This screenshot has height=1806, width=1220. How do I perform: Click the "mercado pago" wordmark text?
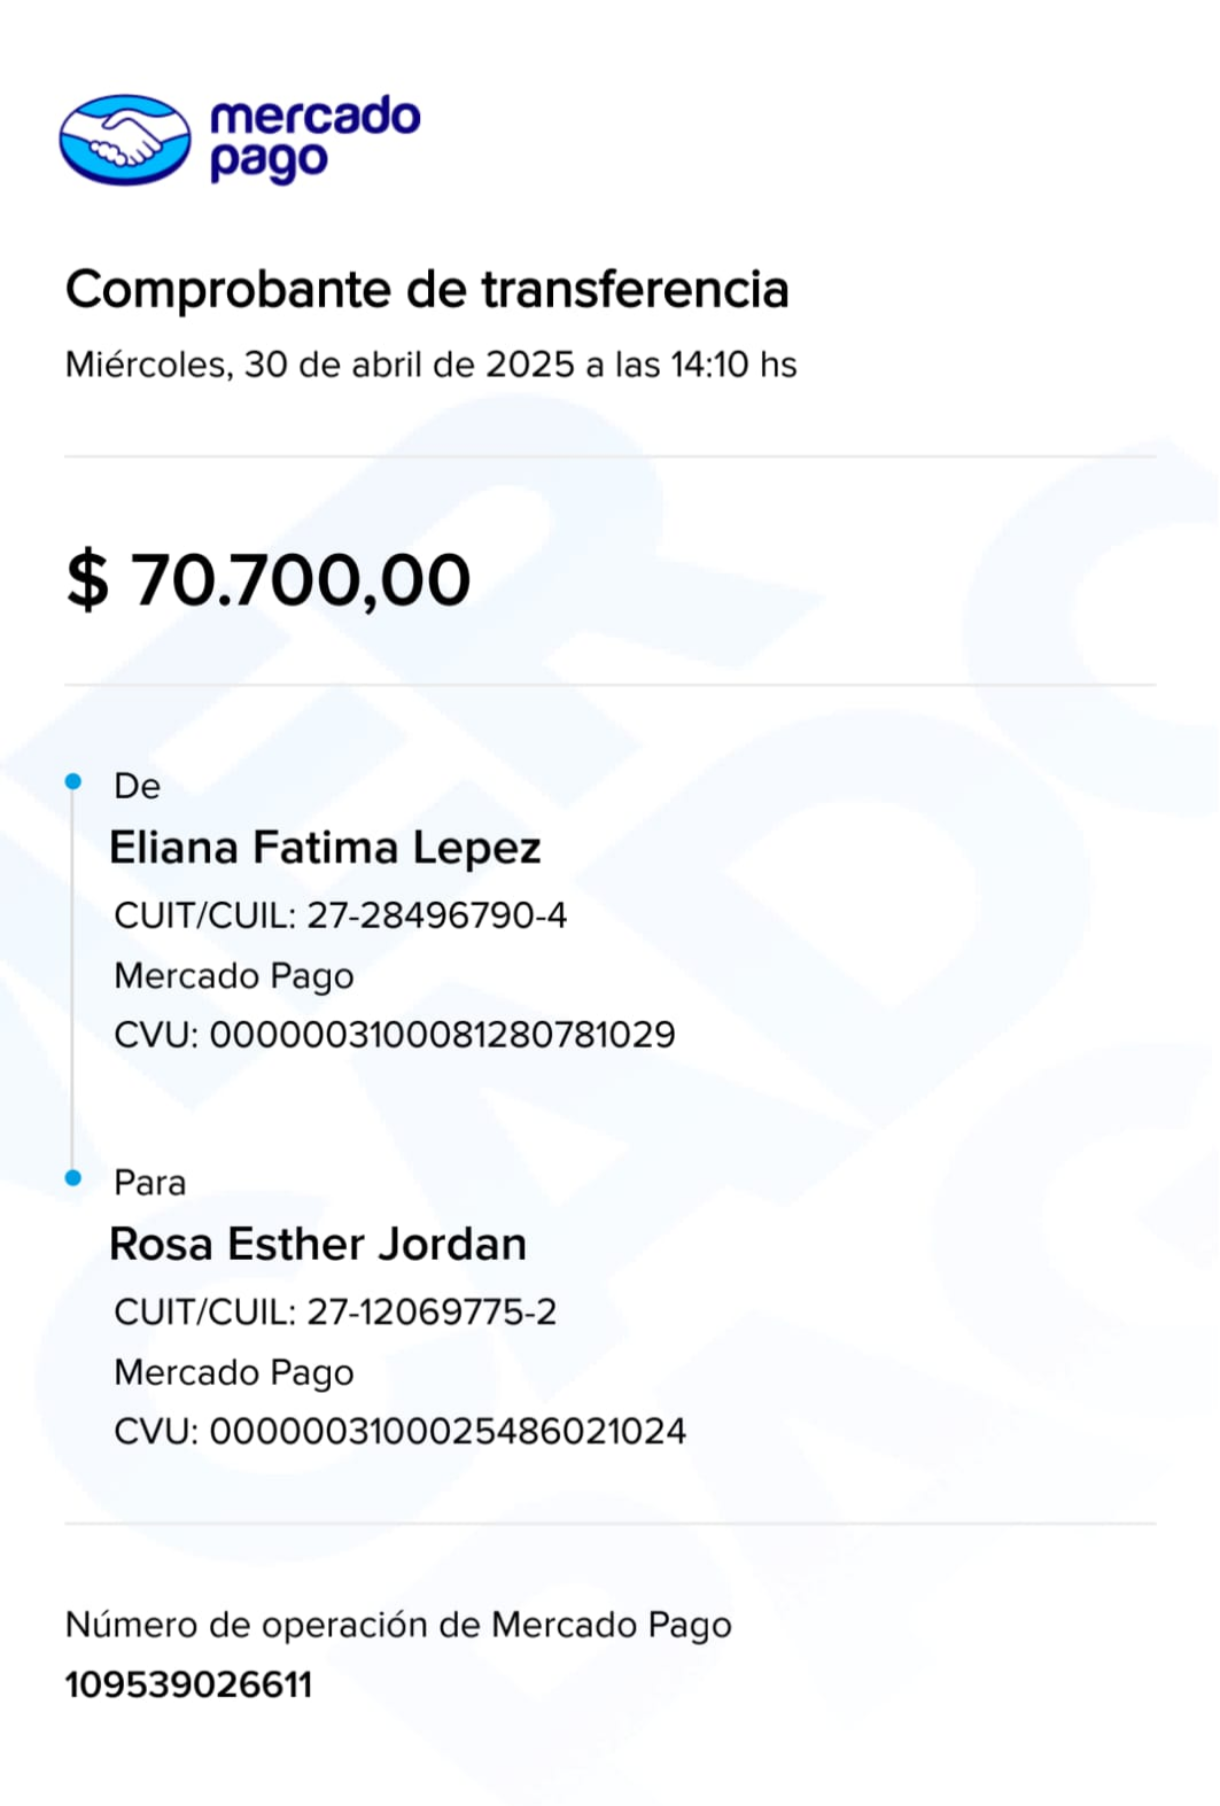click(x=314, y=139)
